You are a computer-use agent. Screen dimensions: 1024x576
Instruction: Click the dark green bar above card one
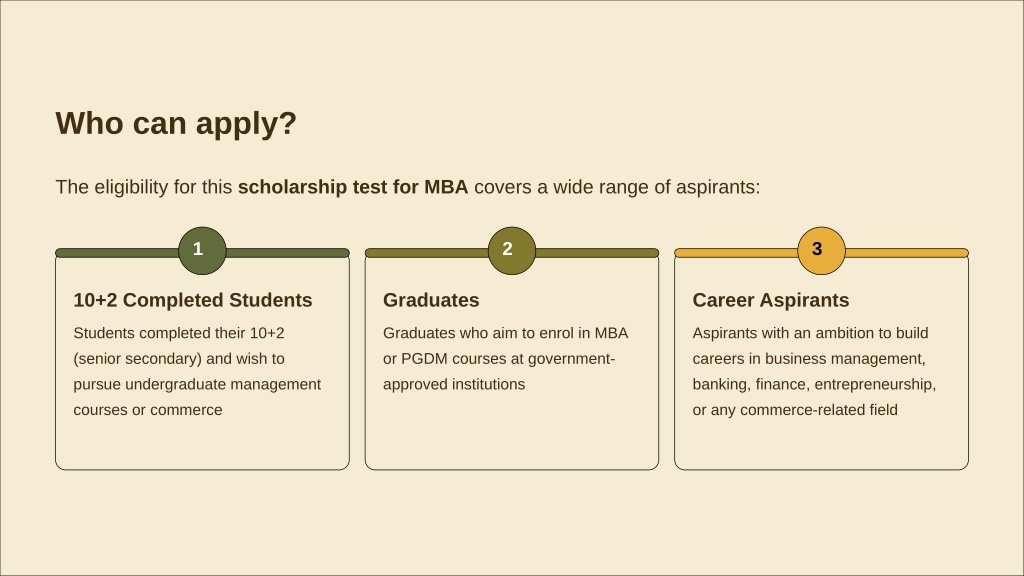pyautogui.click(x=118, y=253)
